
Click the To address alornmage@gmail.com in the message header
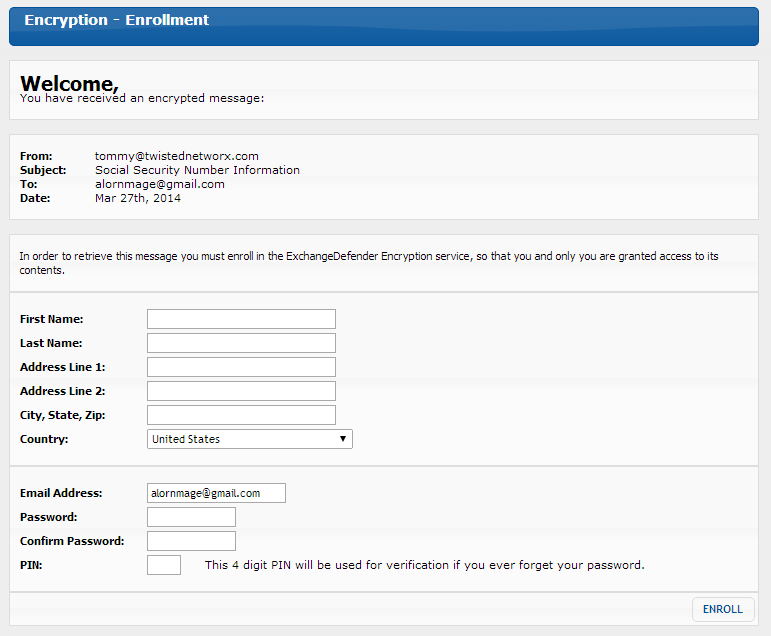(160, 184)
